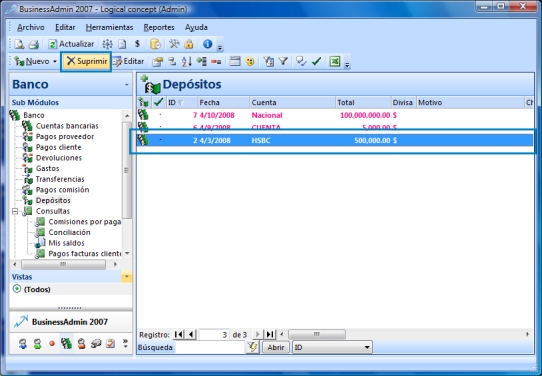The width and height of the screenshot is (542, 376).
Task: Click the Búsqueda search field
Action: point(210,347)
